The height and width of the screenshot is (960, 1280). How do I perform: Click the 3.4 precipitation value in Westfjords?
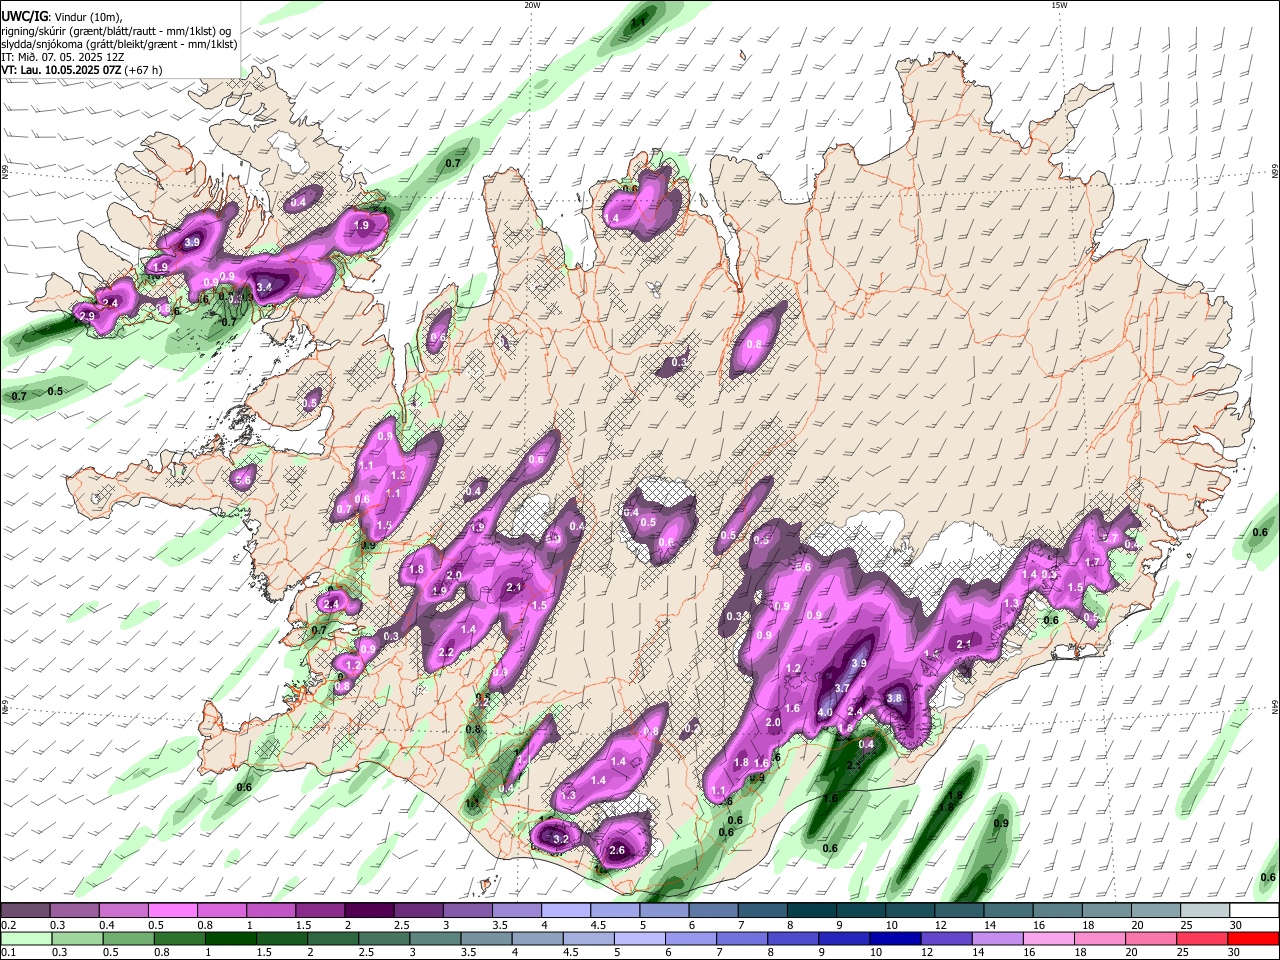pos(264,287)
